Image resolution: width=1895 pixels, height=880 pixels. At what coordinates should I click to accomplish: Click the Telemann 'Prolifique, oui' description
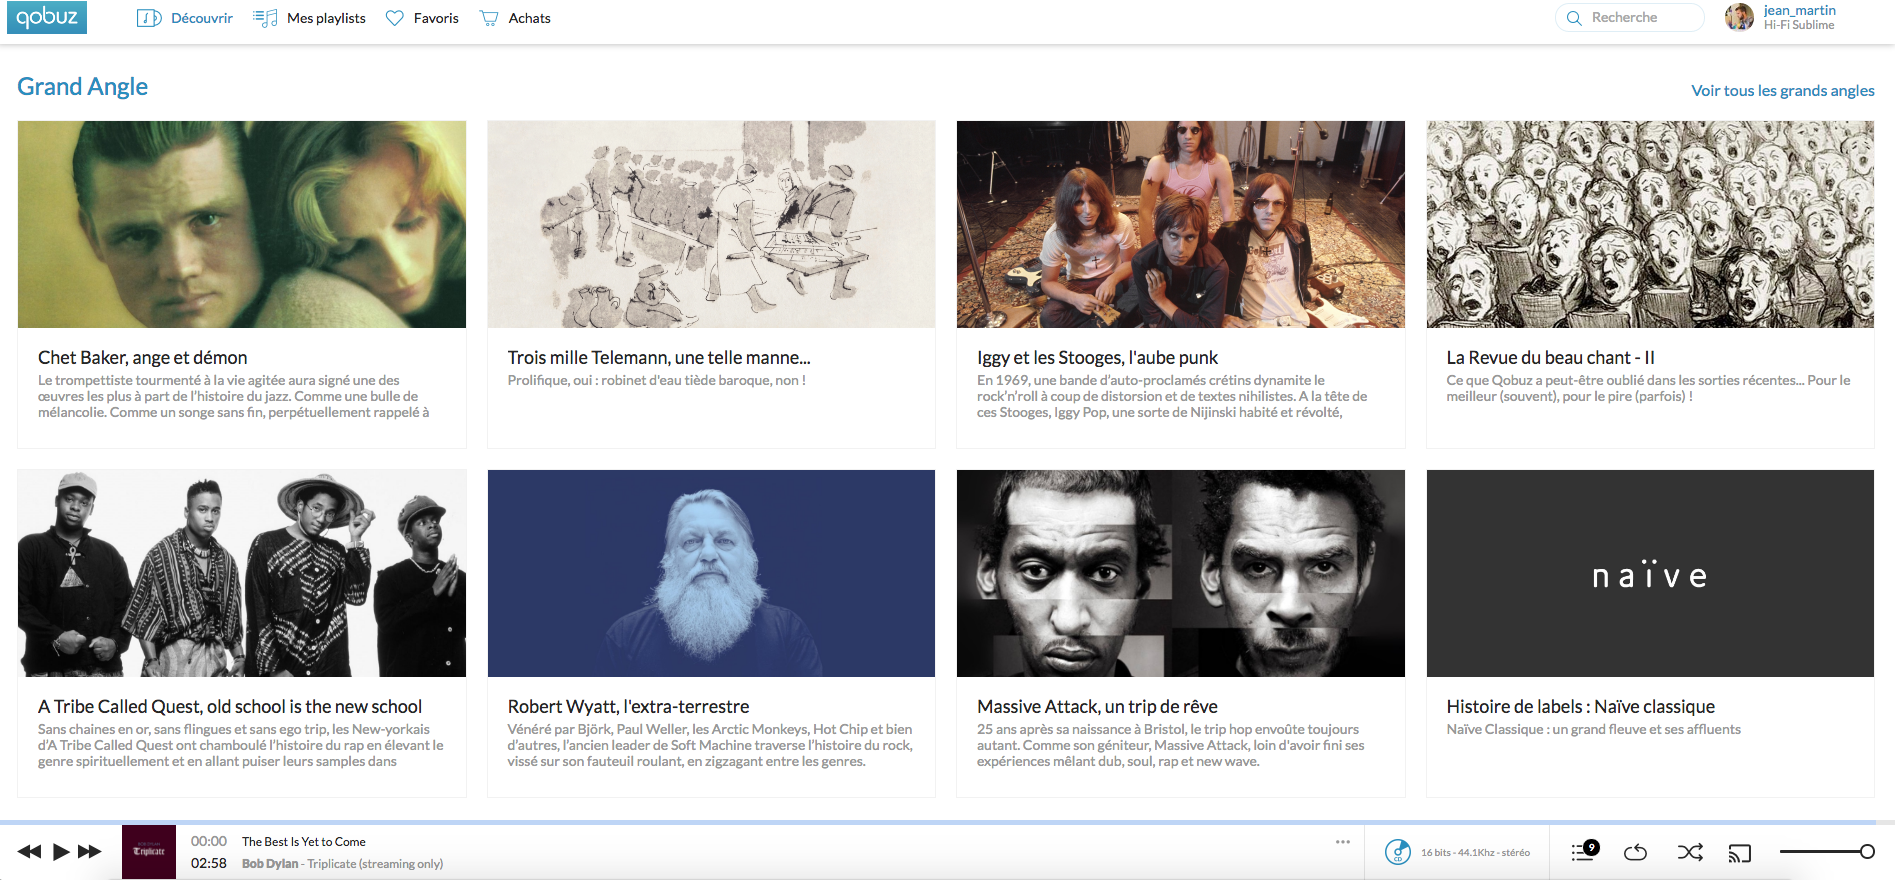pos(657,380)
